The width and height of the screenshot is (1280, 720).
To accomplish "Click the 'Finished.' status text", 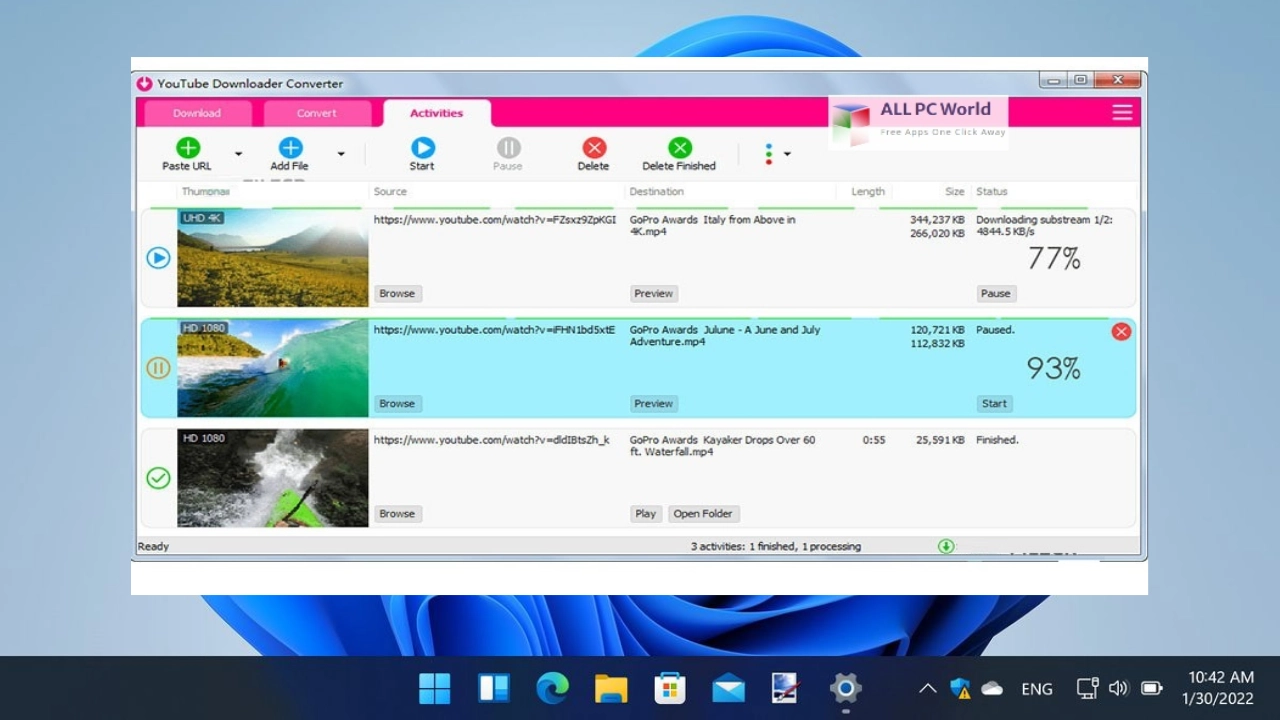I will pyautogui.click(x=997, y=440).
